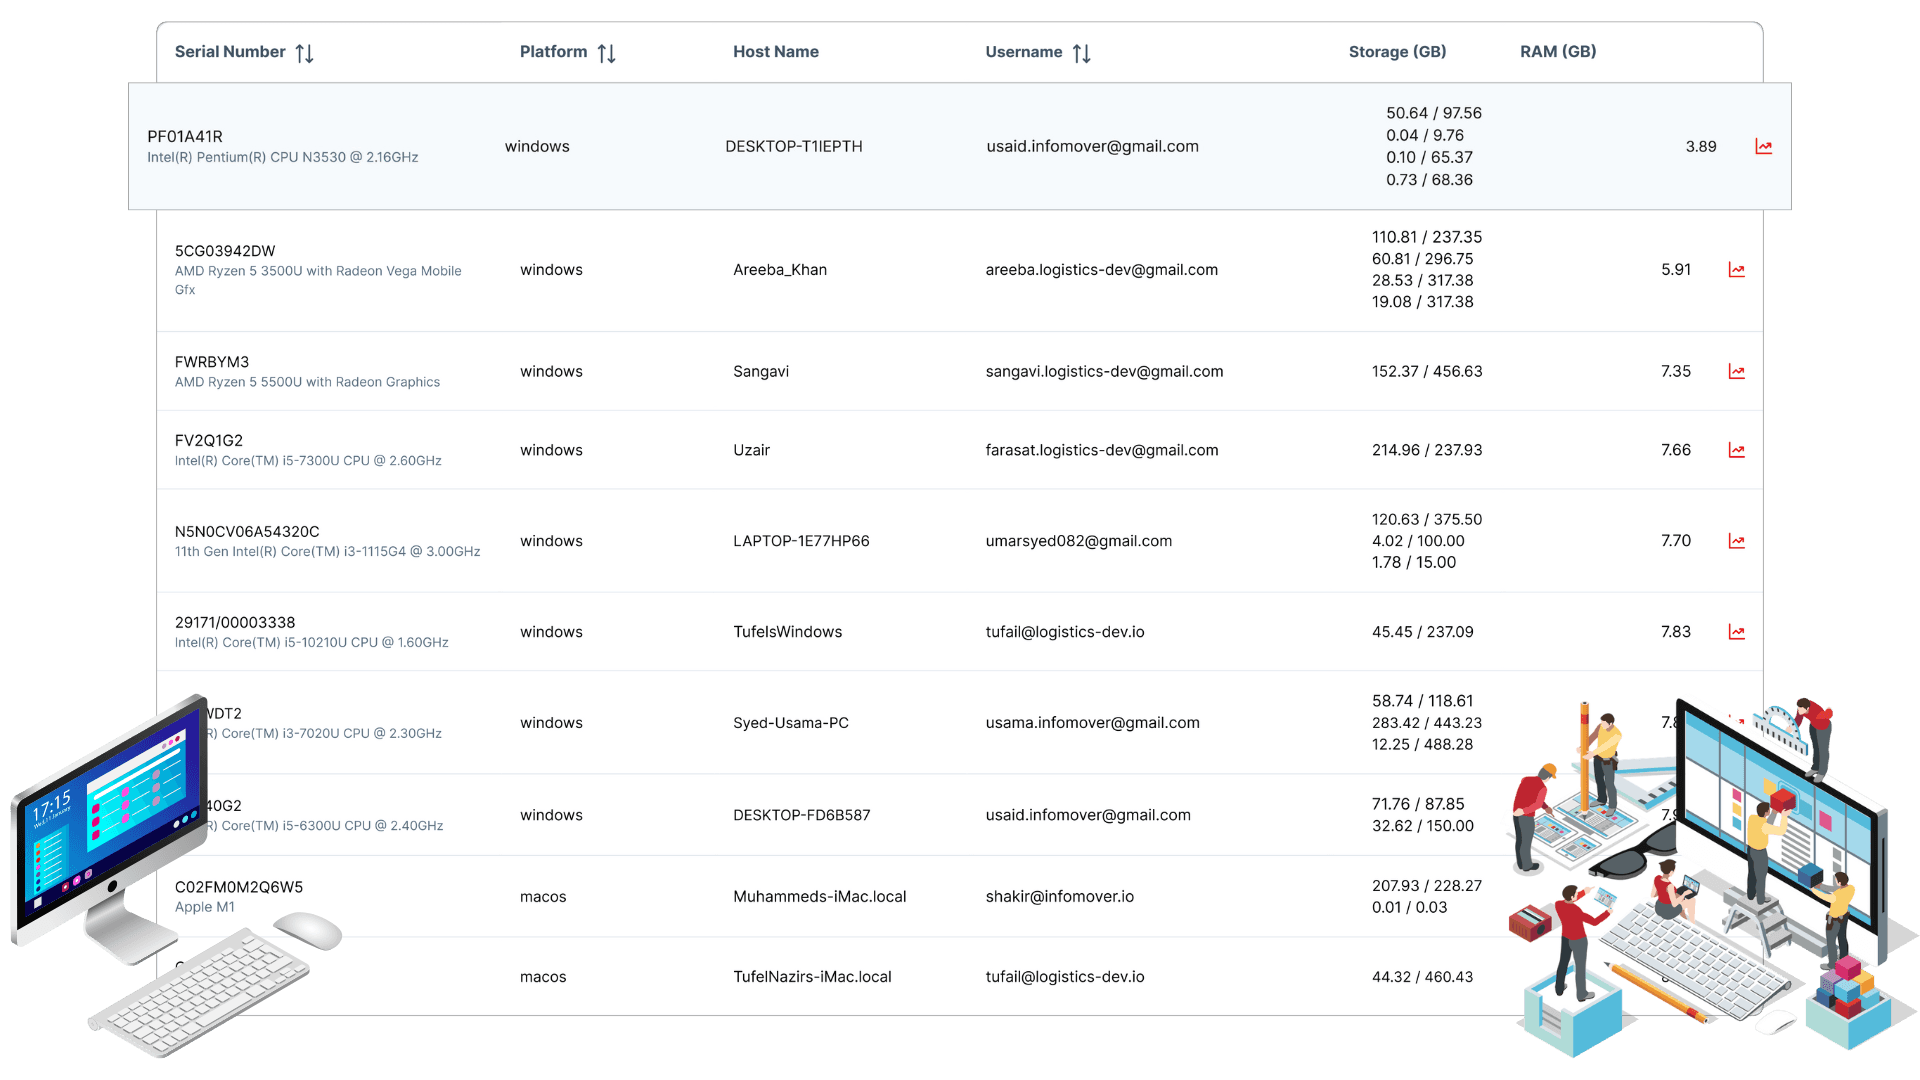Screen dimensions: 1920x1080
Task: Click username shakir@infomover.io
Action: tap(1060, 897)
